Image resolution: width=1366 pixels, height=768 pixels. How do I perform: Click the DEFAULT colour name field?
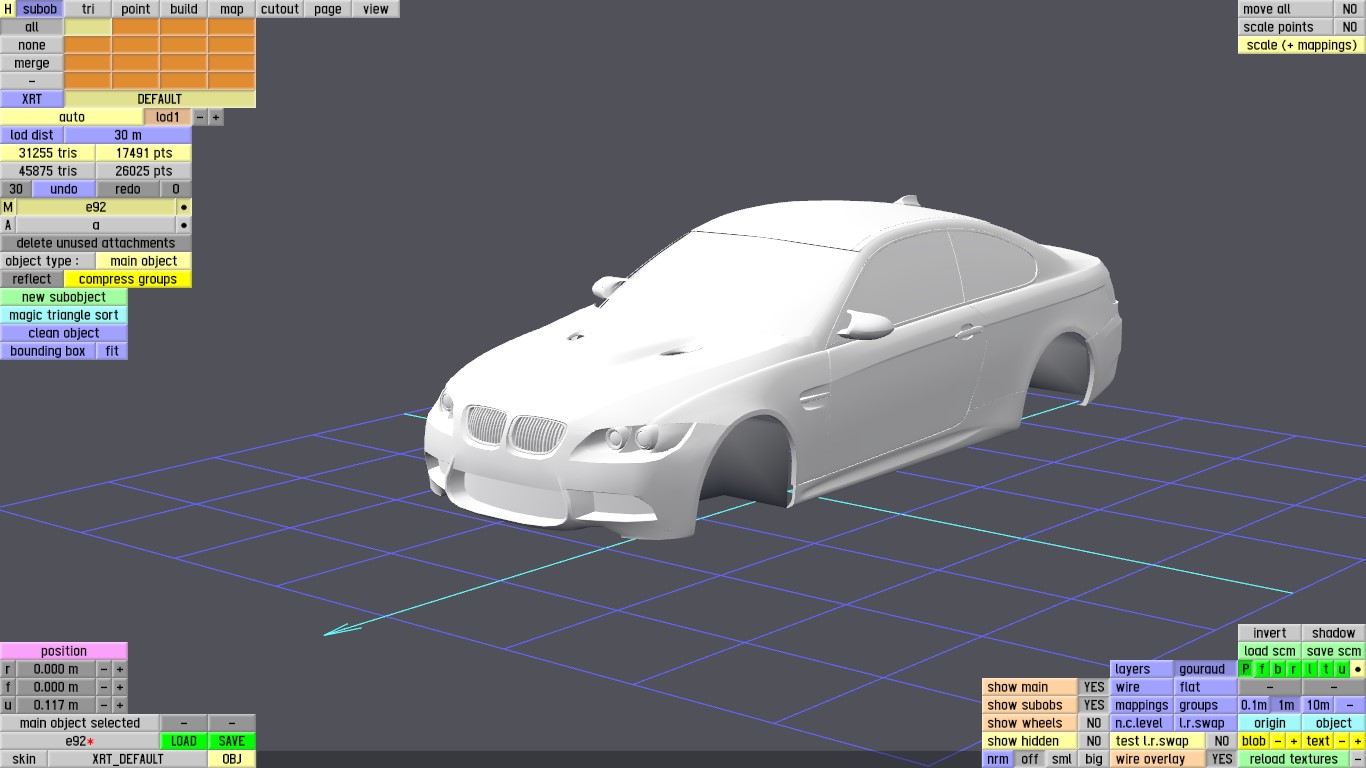[160, 99]
